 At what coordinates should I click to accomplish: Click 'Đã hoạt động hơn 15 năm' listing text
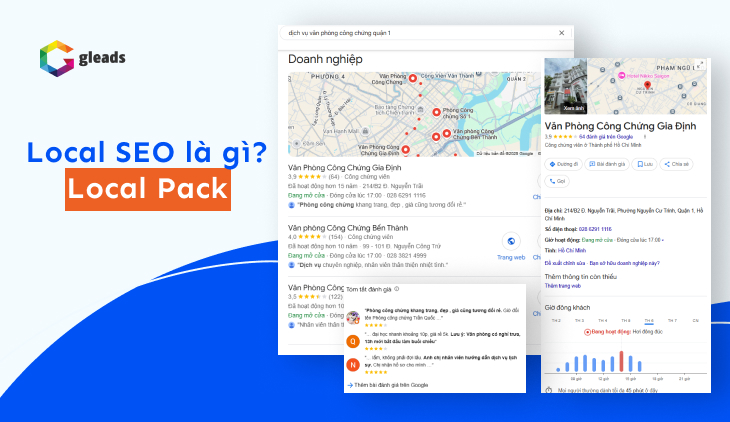pyautogui.click(x=323, y=186)
